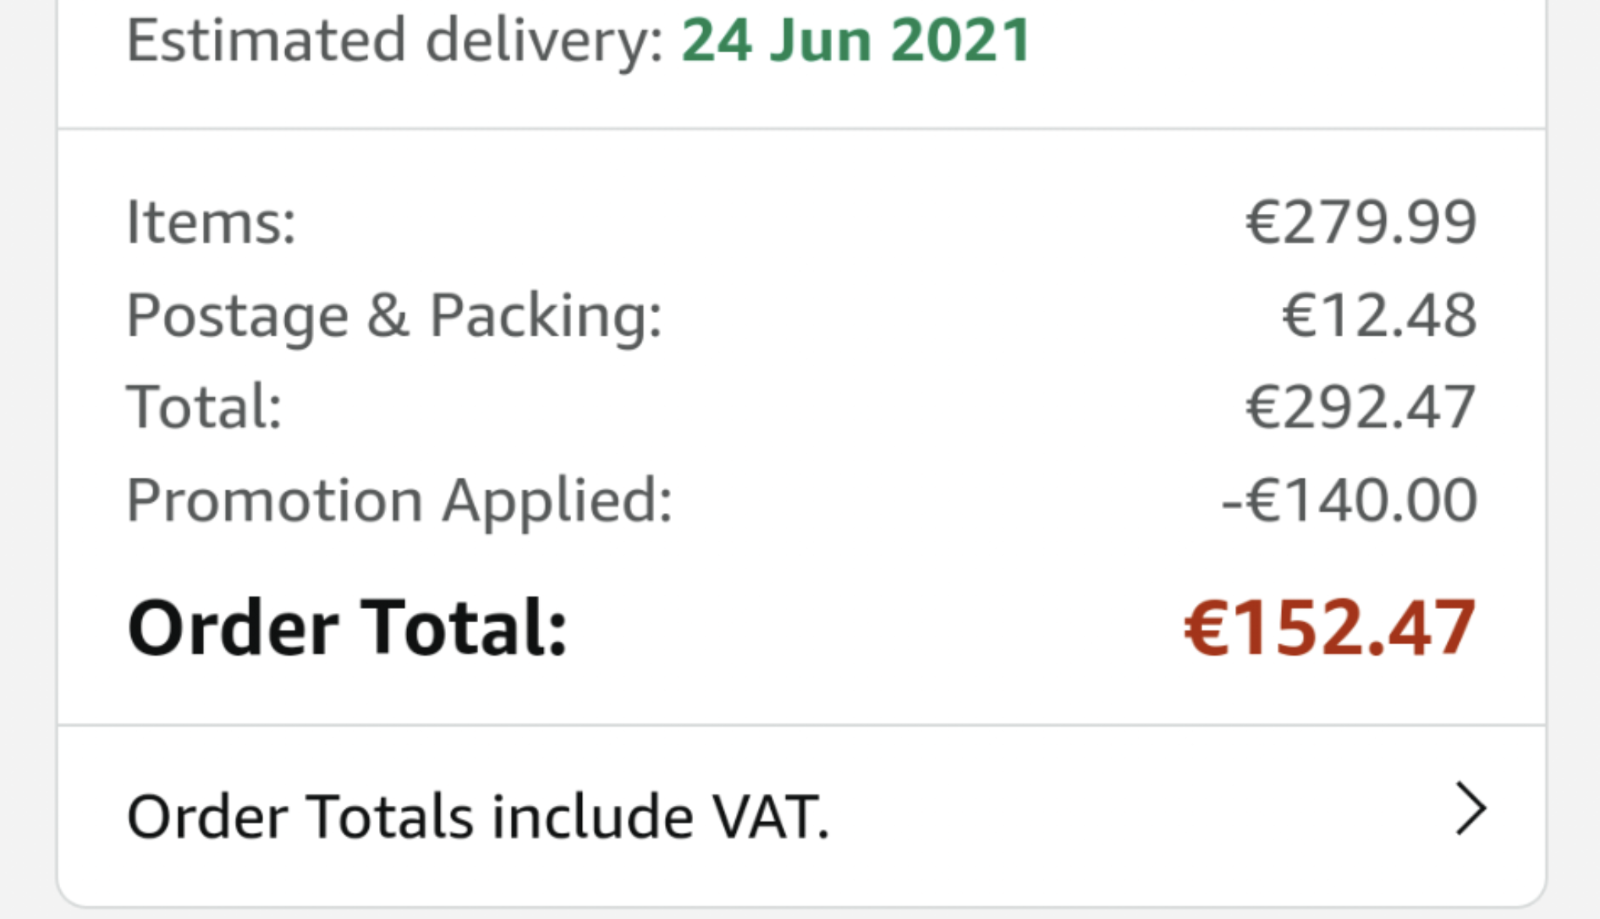Tap the ampersand in Postage & Packing

click(388, 316)
